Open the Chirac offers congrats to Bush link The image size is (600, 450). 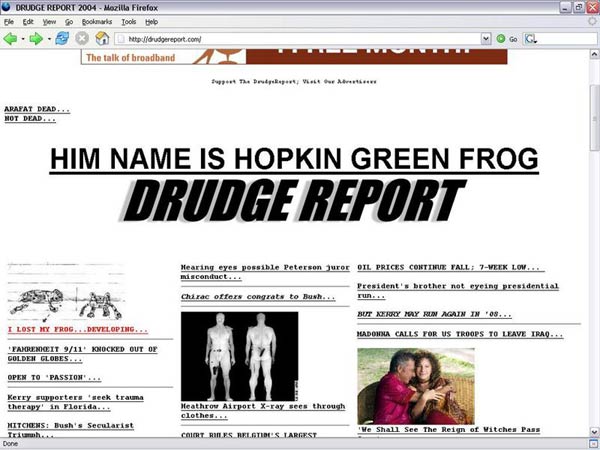[258, 297]
